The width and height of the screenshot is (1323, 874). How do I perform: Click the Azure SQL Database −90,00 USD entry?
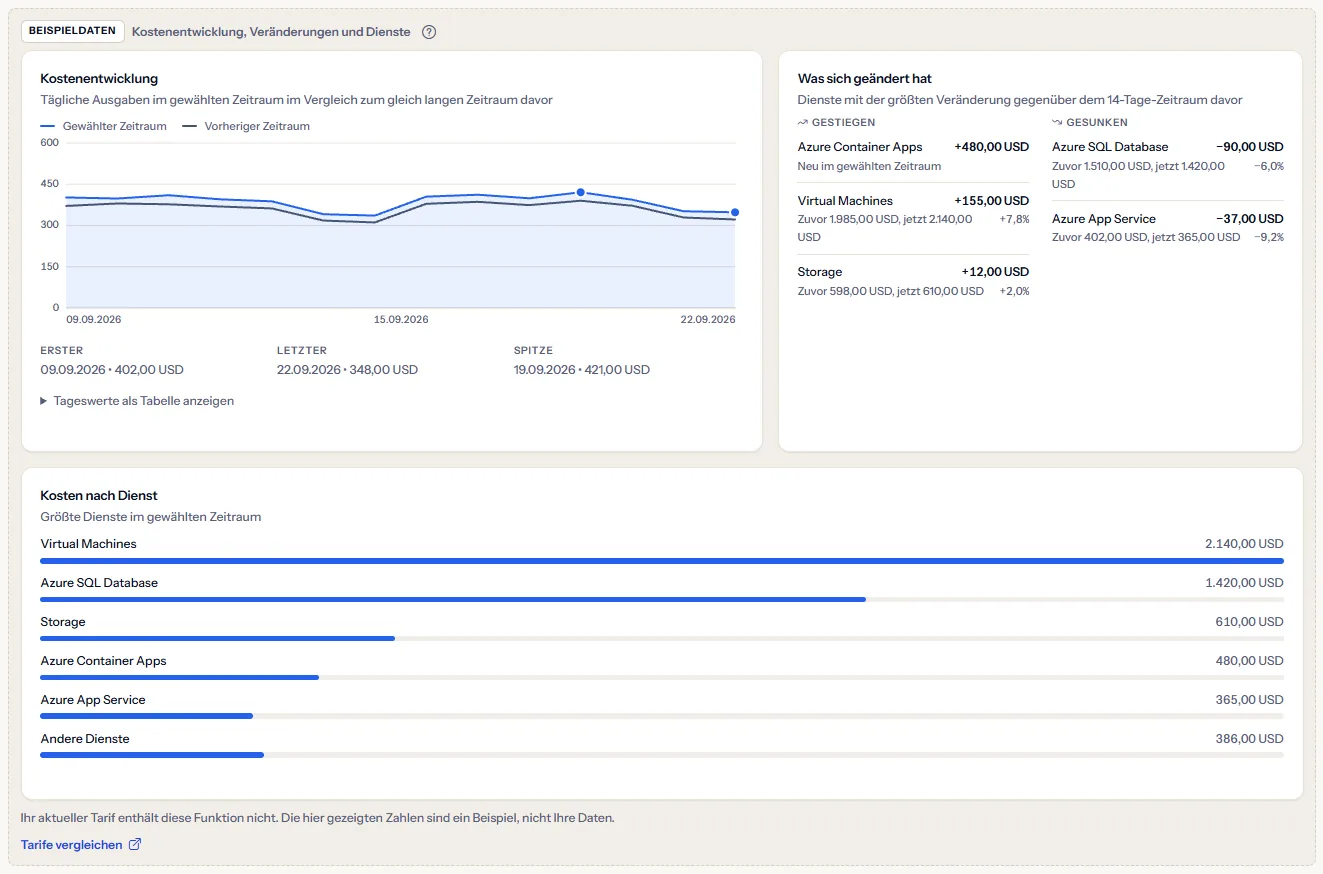coord(1168,165)
